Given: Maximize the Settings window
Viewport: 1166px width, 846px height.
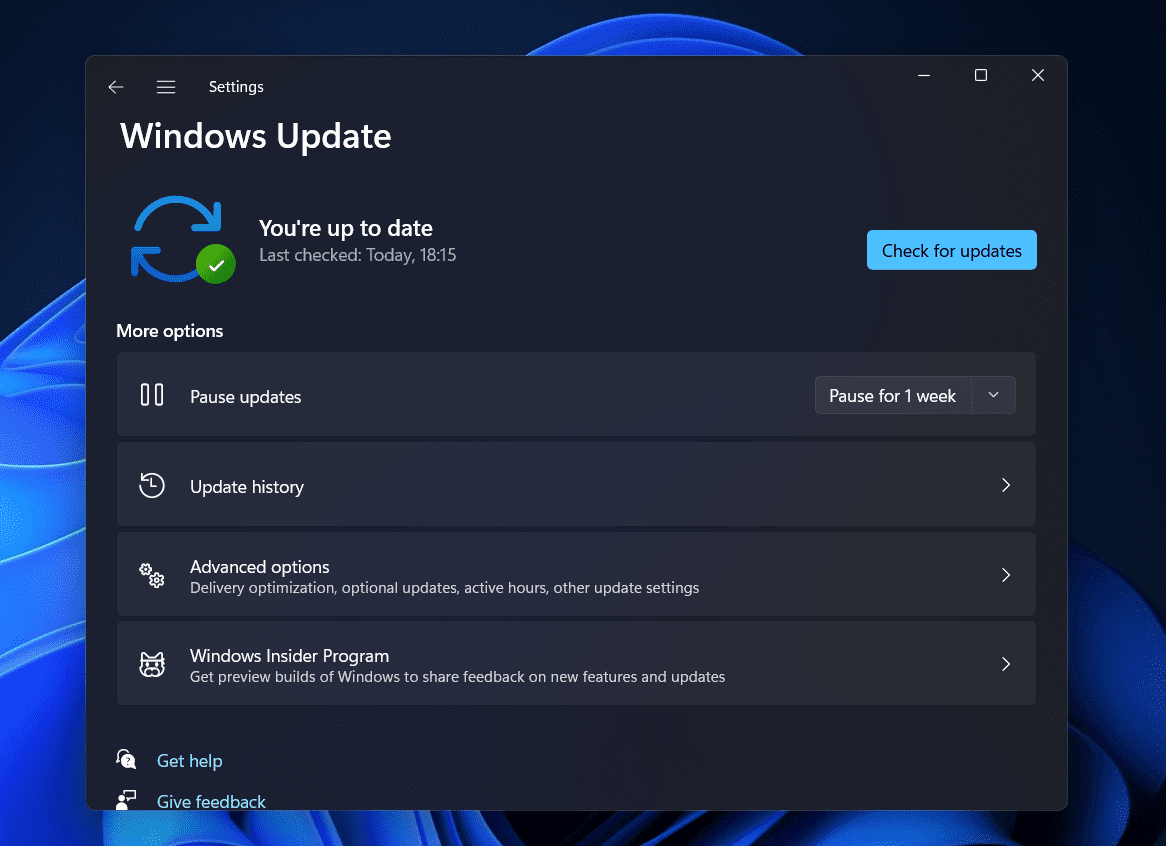Looking at the screenshot, I should click(981, 75).
